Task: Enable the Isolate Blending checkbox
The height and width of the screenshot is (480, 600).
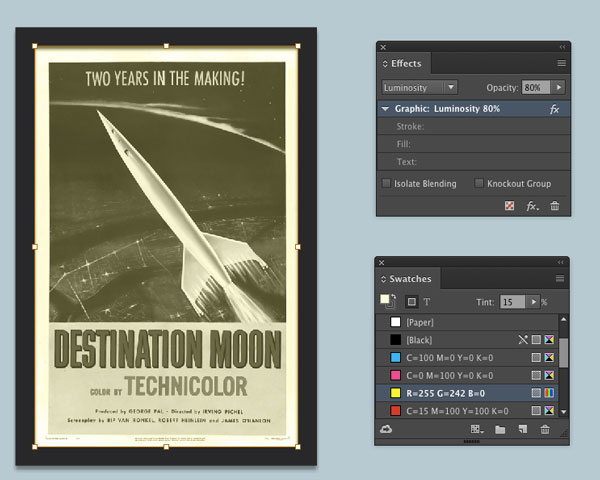Action: (x=386, y=183)
